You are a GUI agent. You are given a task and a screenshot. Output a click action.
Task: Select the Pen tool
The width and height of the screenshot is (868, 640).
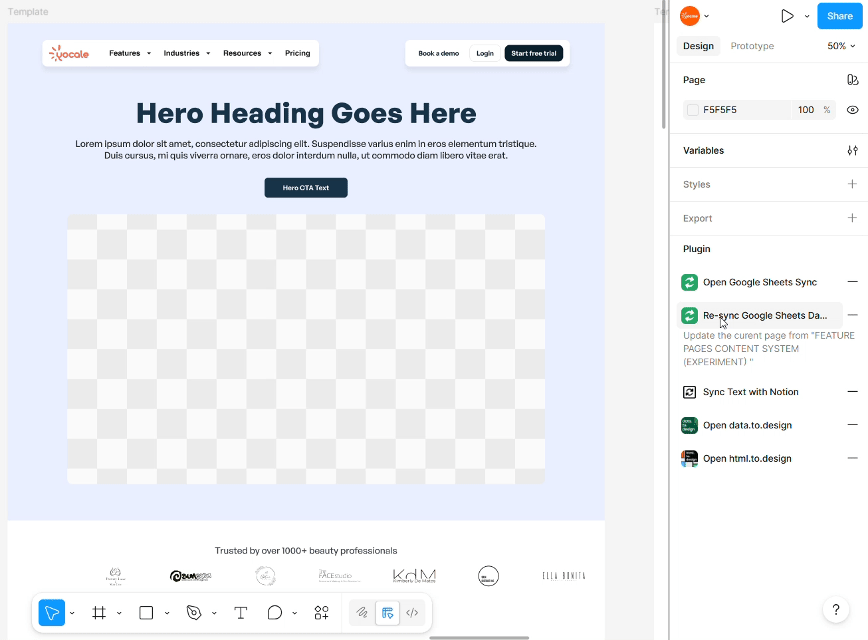(194, 613)
